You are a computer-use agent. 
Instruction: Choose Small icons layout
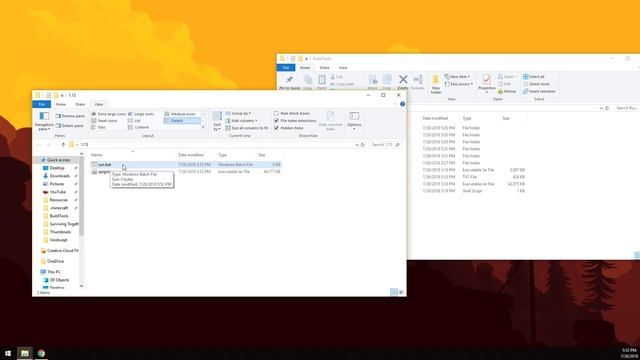(104, 121)
